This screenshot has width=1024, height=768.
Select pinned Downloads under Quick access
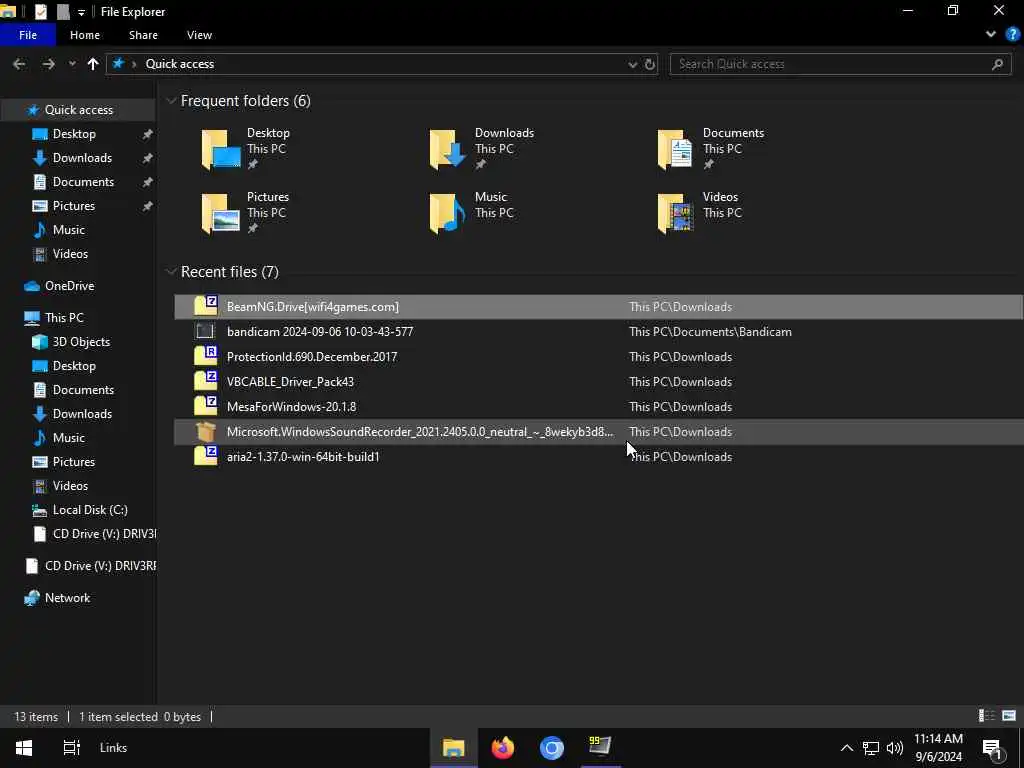82,158
